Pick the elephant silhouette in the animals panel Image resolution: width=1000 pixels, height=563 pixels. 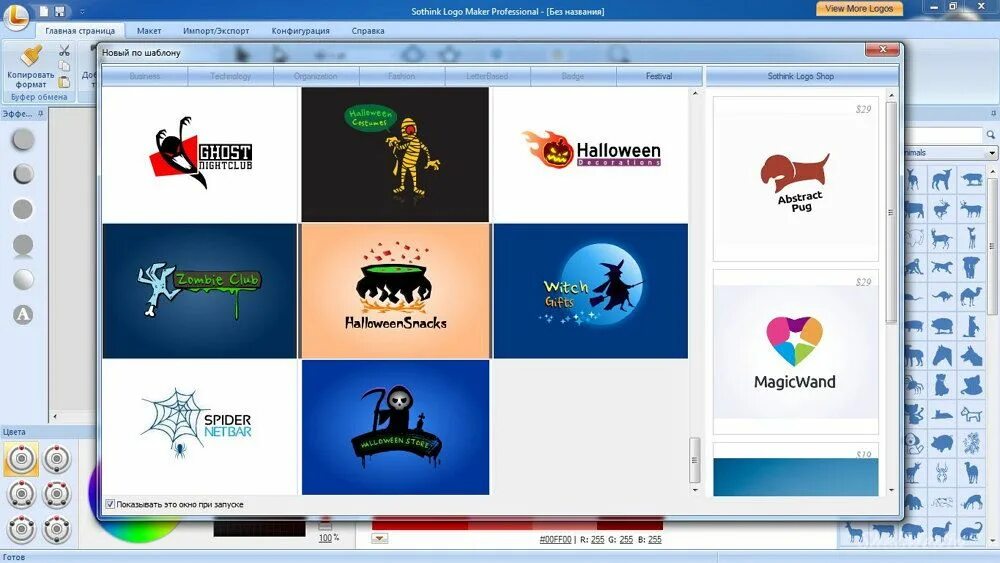pyautogui.click(x=971, y=267)
